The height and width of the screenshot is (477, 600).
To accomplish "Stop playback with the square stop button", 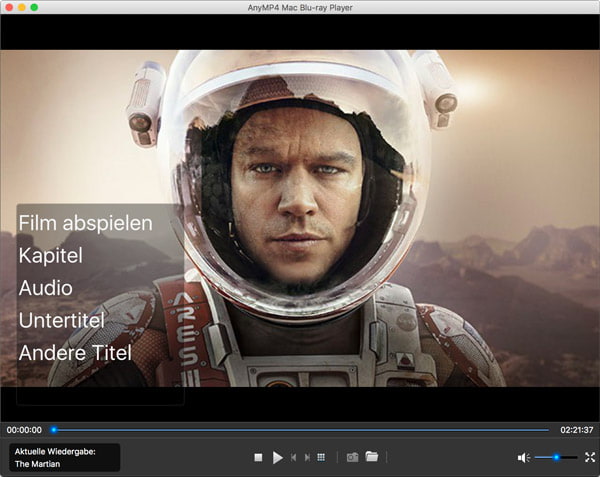I will 258,457.
